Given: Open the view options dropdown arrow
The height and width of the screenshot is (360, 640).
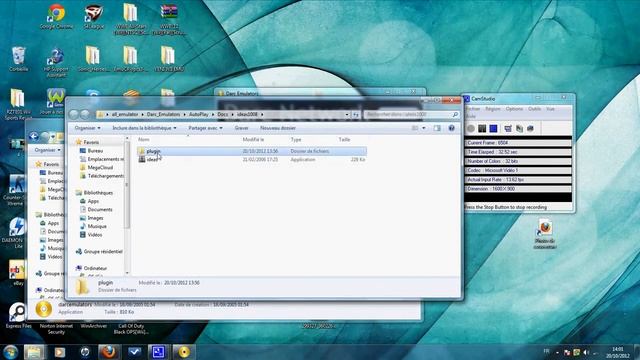Looking at the screenshot, I should [424, 128].
